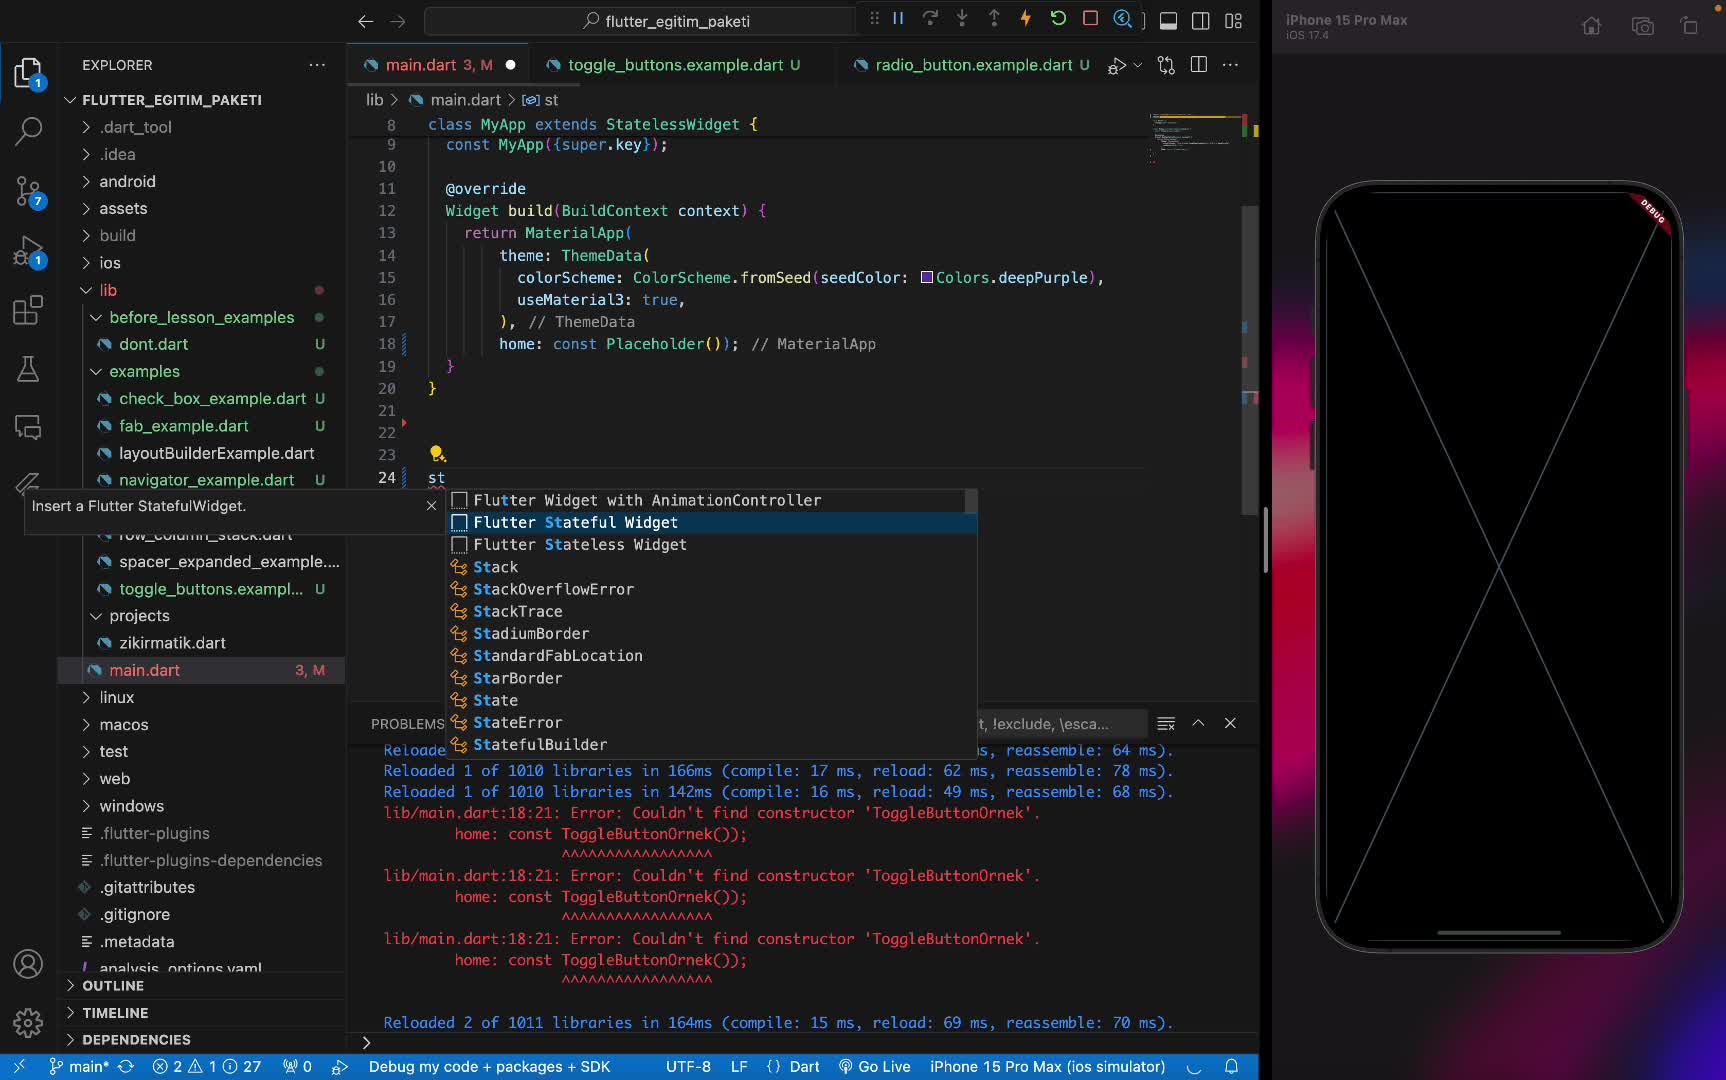Screen dimensions: 1726x1080
Task: Click Go Live in status bar
Action: coord(874,1067)
